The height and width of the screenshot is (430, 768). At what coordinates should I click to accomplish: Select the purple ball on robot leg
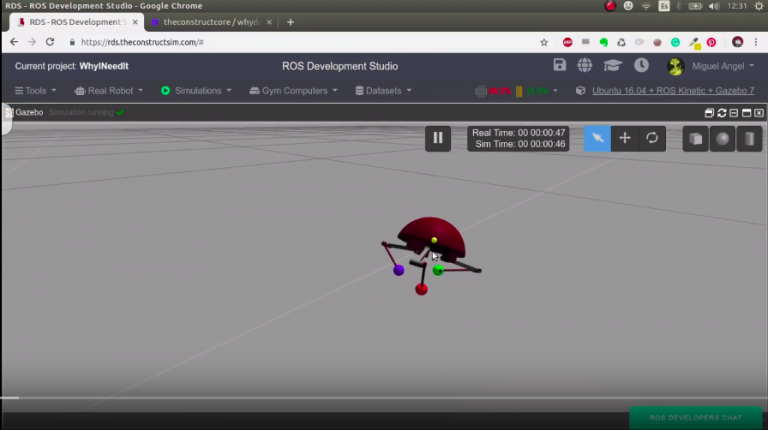coord(399,270)
